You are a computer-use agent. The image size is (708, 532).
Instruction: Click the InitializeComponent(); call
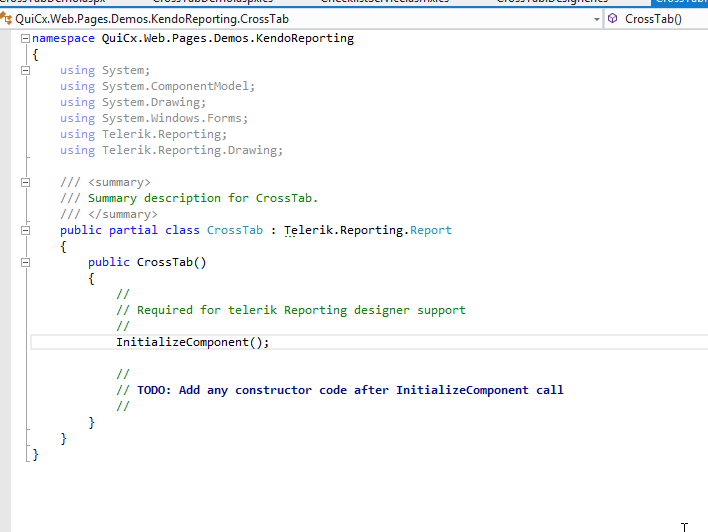(192, 342)
